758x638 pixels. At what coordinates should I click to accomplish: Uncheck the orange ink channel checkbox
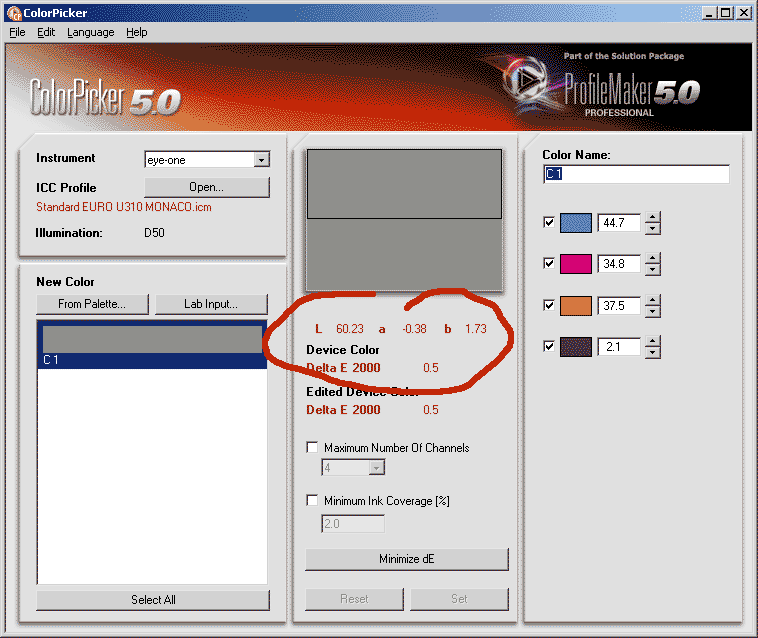coord(549,305)
